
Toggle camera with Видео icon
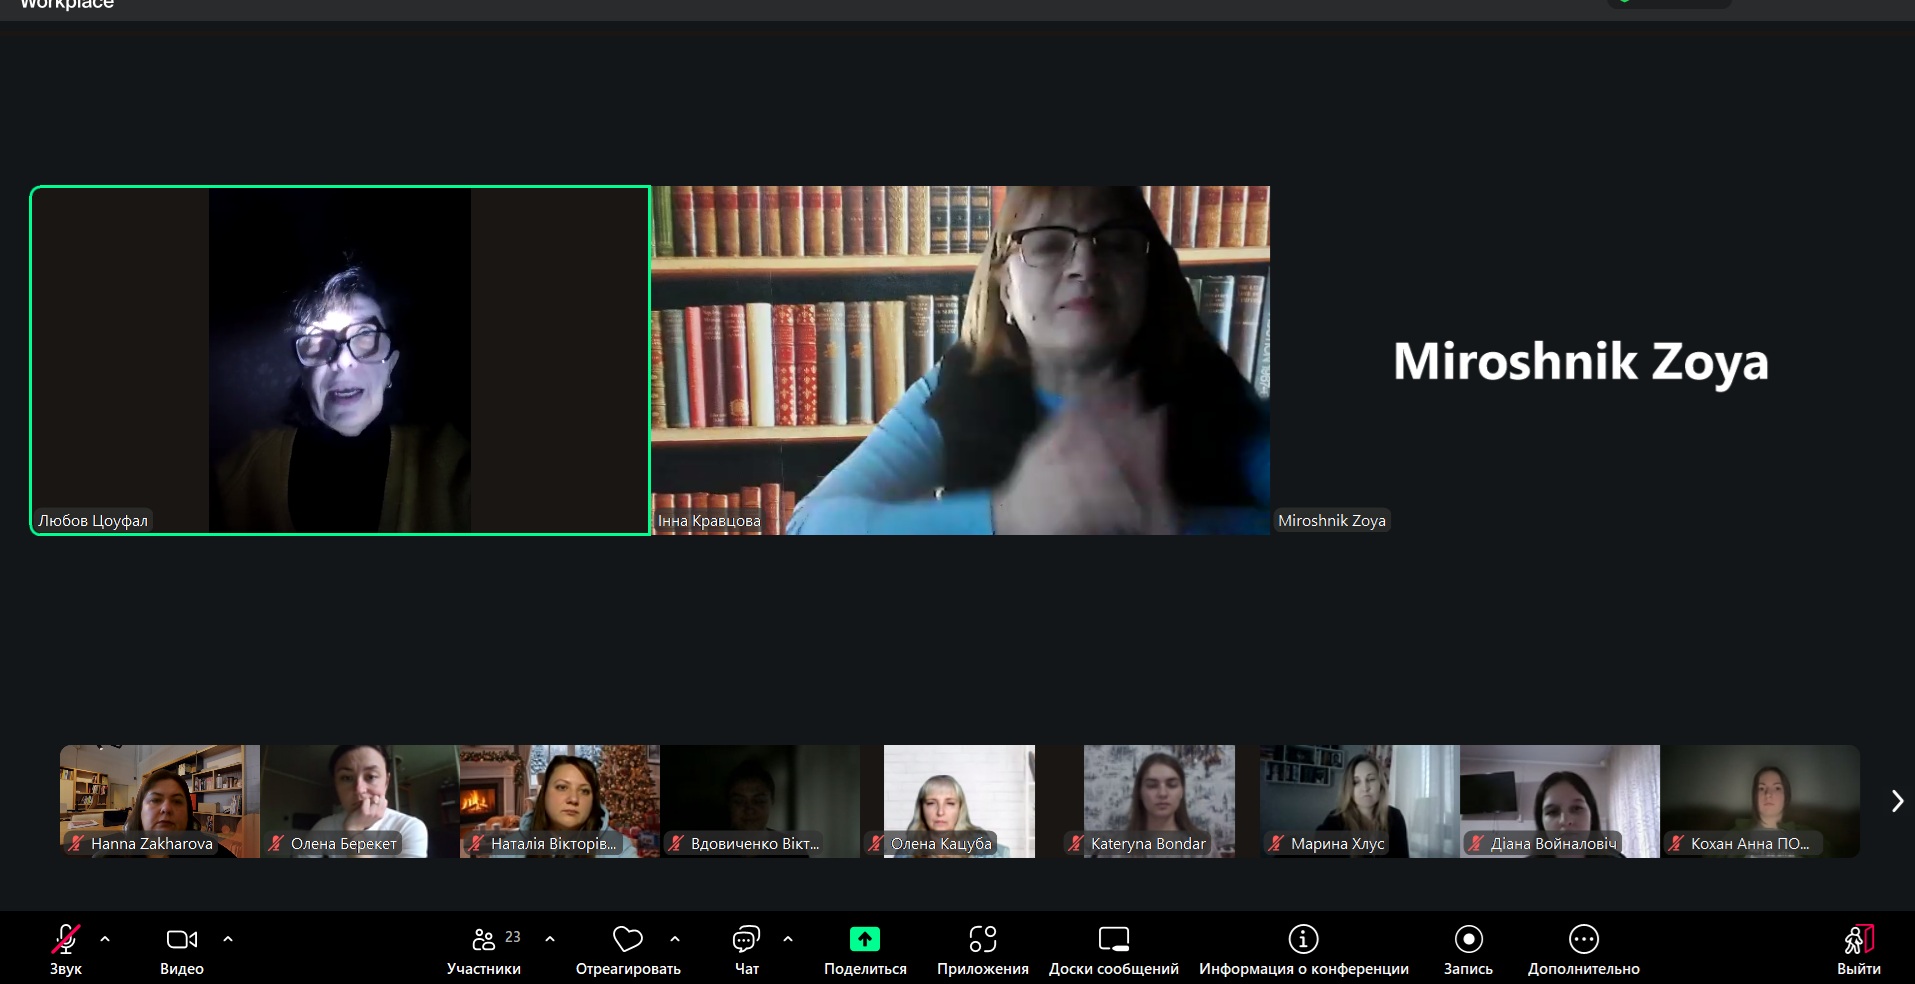click(181, 940)
